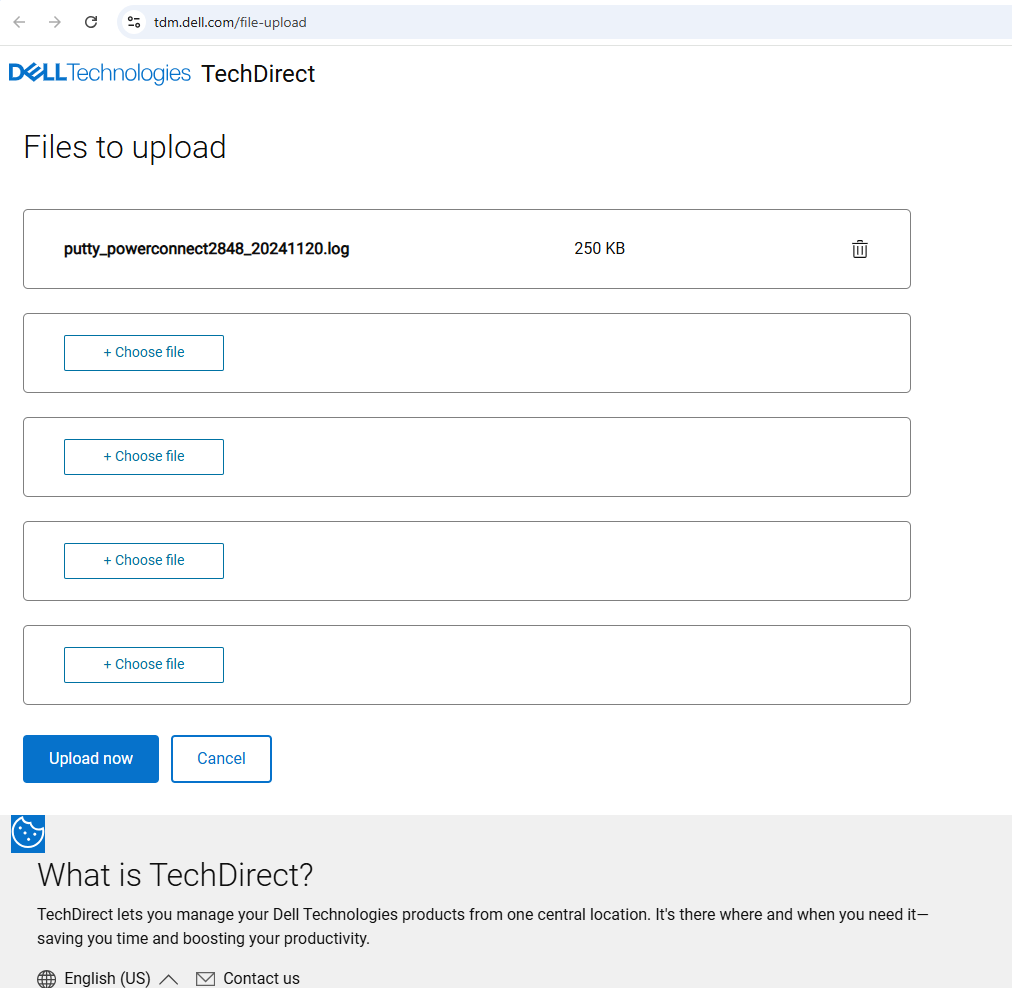Viewport: 1012px width, 988px height.
Task: Click the browser forward arrow
Action: coord(55,22)
